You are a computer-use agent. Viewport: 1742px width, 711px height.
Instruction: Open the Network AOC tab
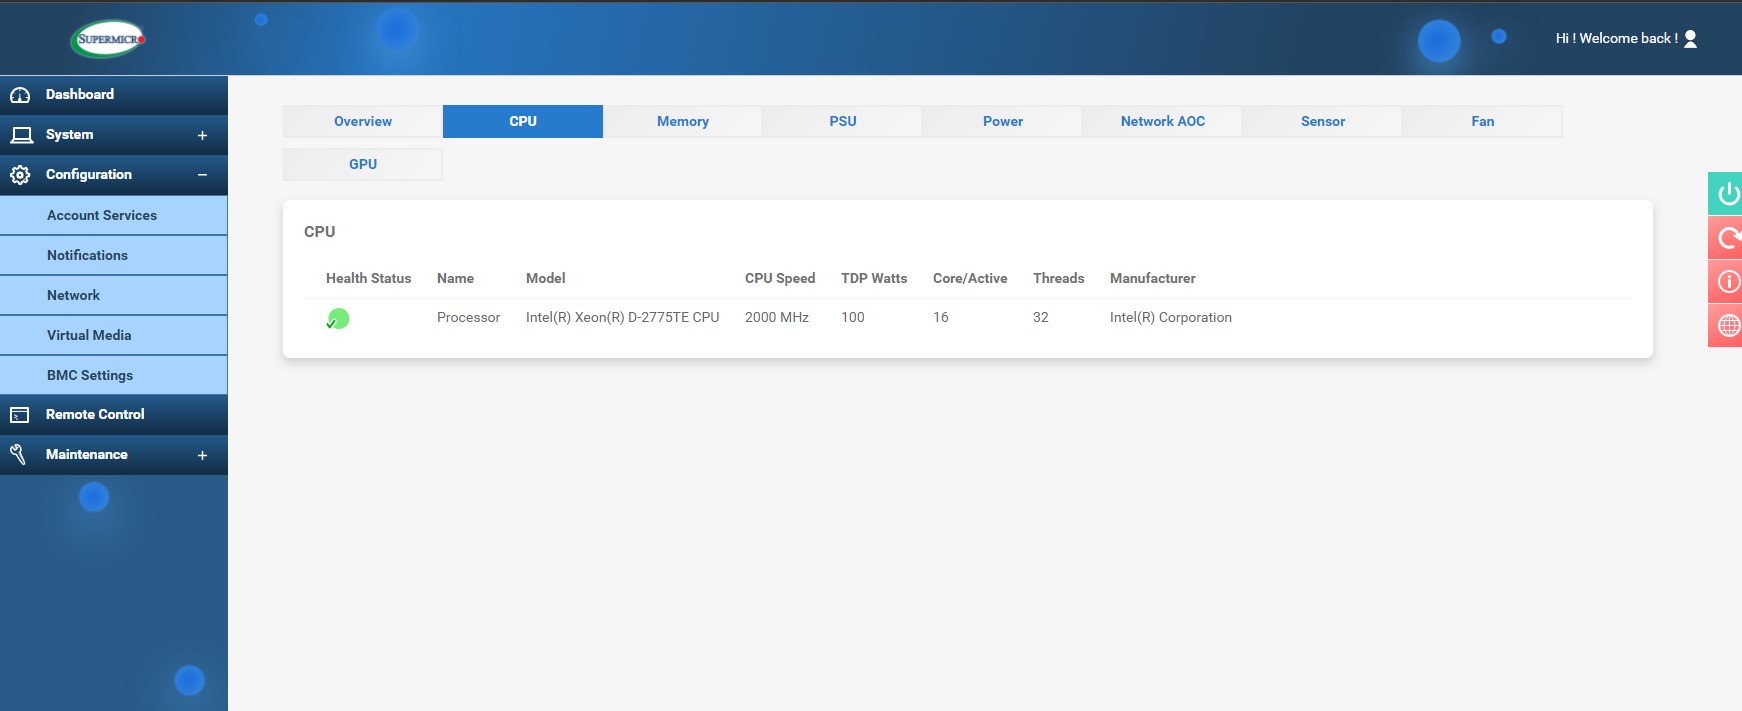(x=1162, y=121)
